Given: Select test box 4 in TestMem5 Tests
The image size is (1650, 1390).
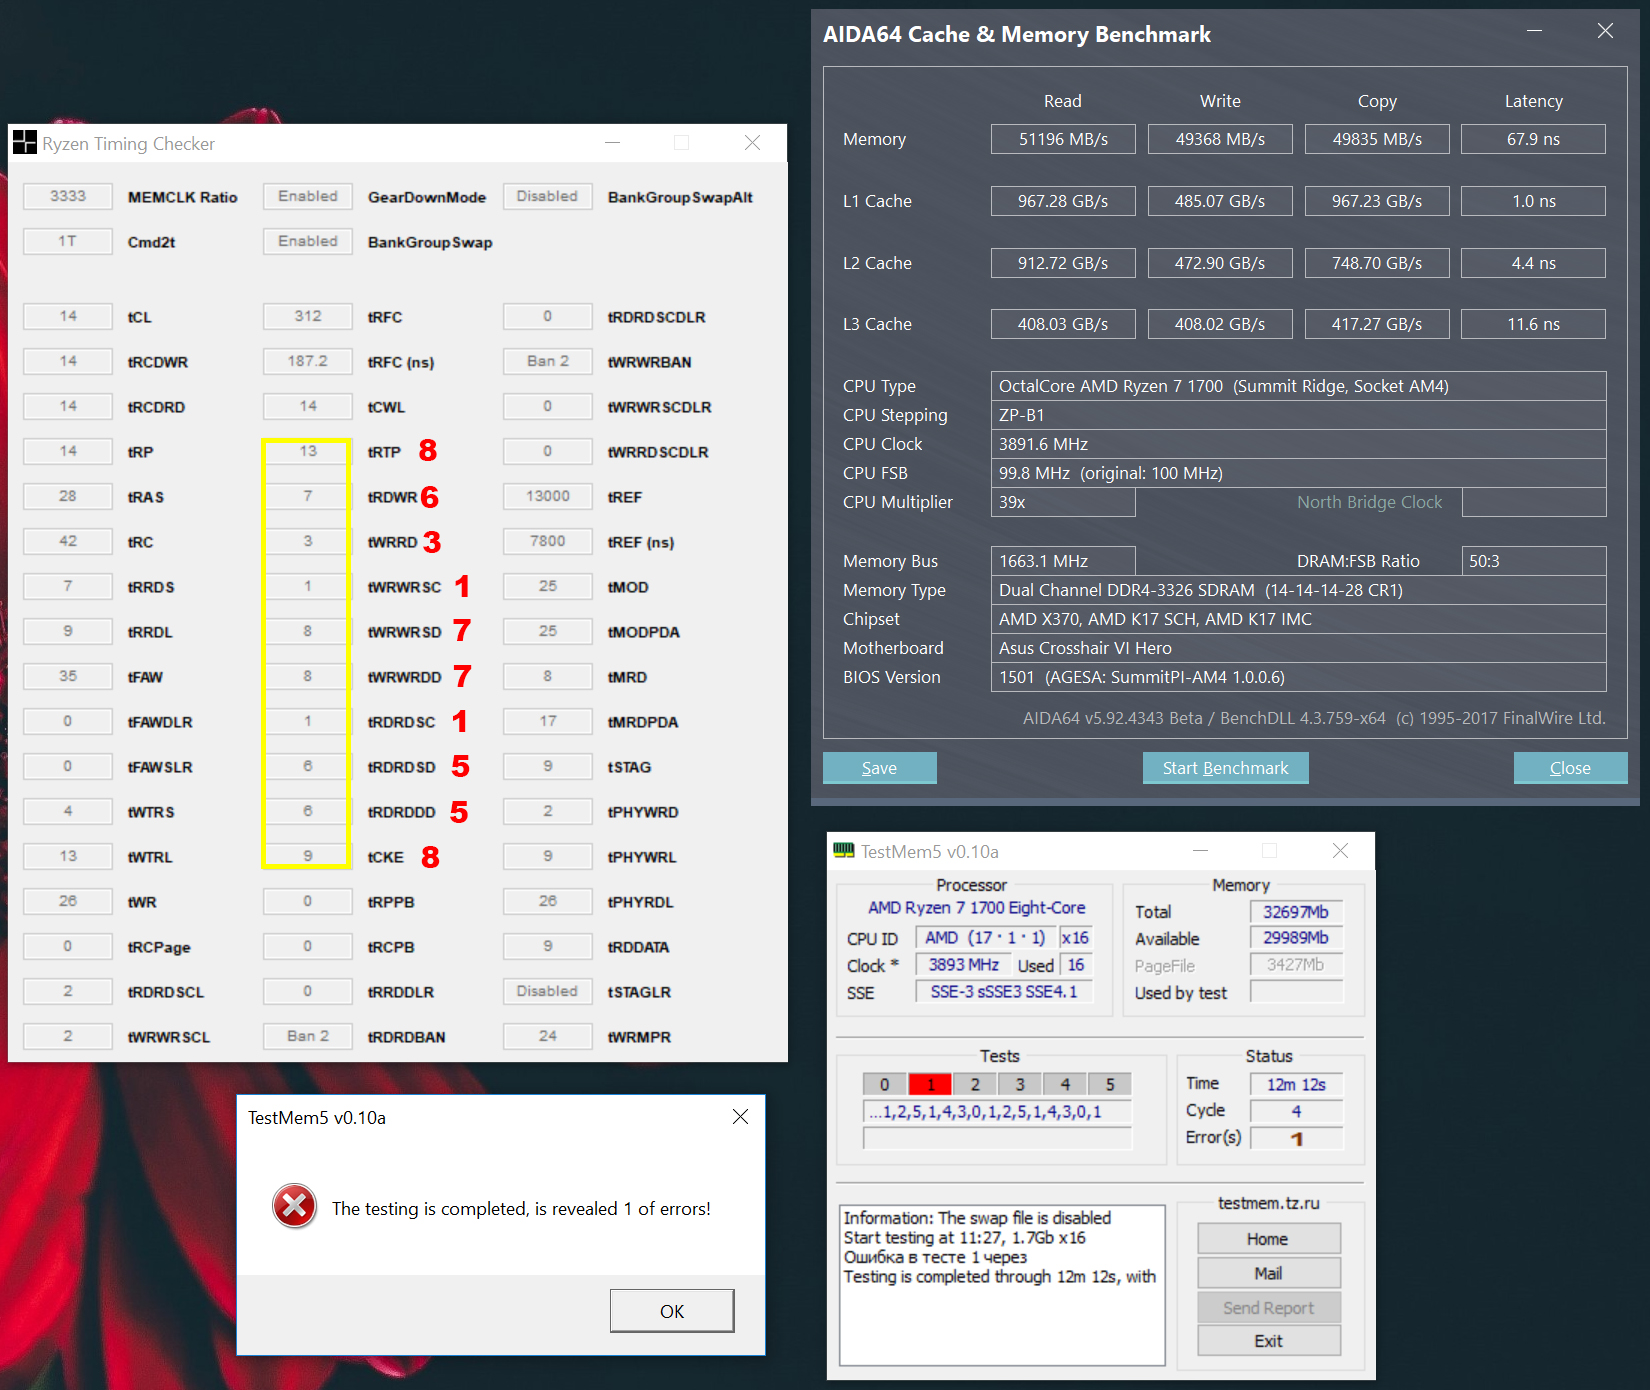Looking at the screenshot, I should [1065, 1084].
